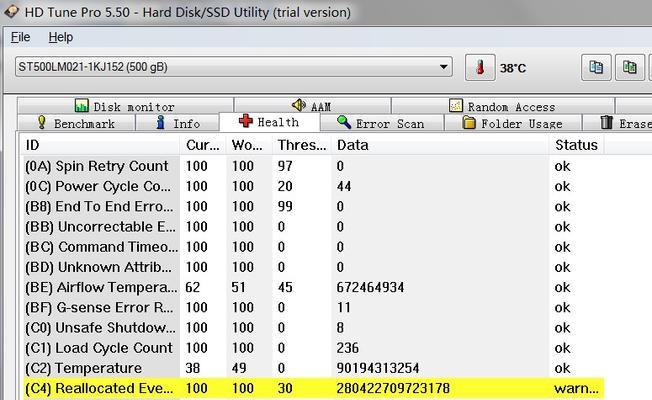This screenshot has width=652, height=400.
Task: Open the Help menu
Action: (60, 37)
